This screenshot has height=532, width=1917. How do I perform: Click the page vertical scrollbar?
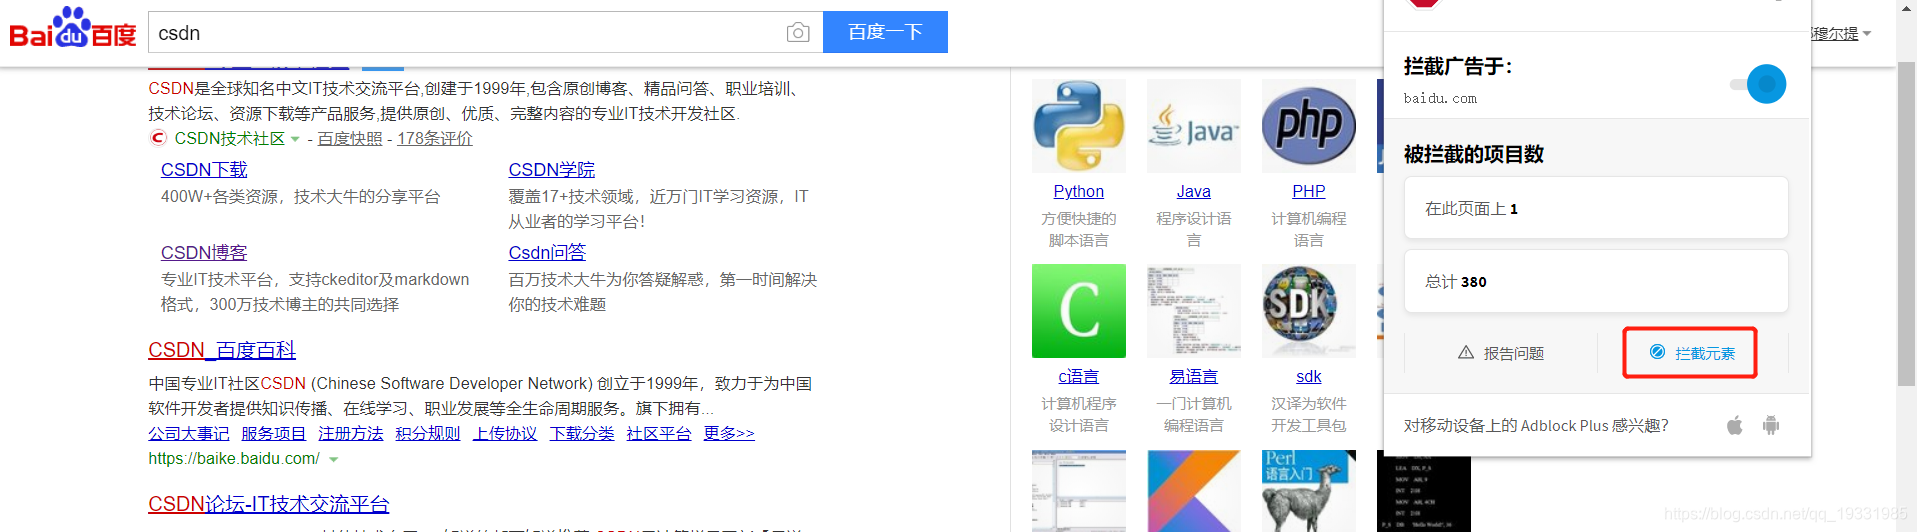point(1907,225)
